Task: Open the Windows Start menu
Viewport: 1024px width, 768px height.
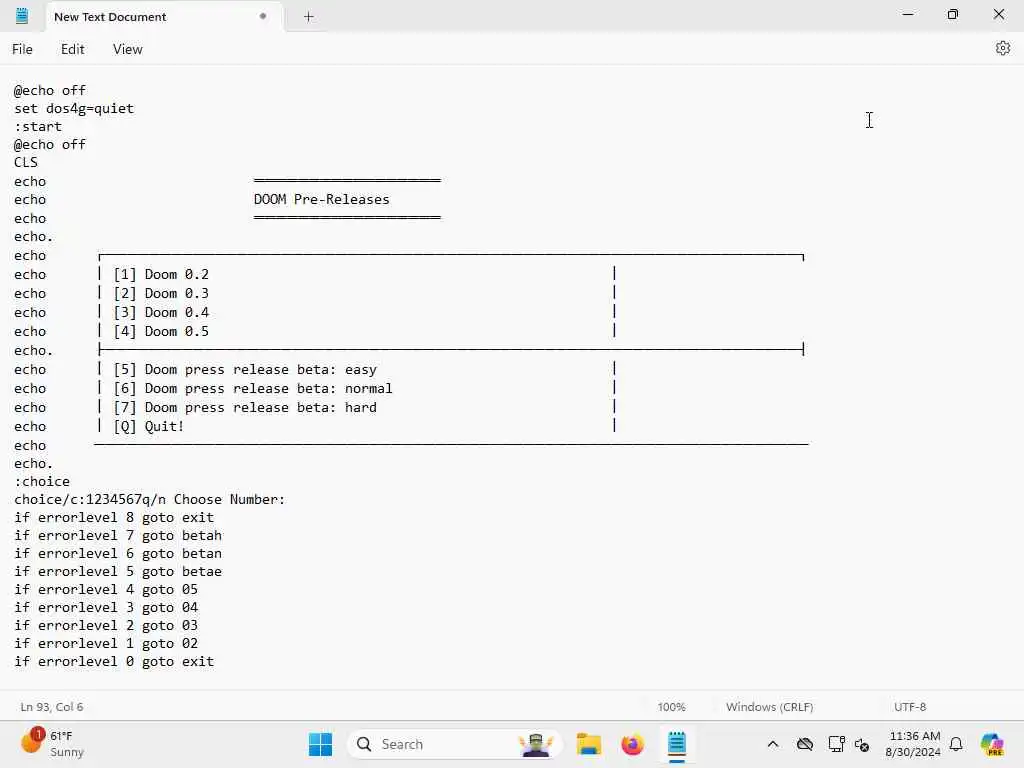Action: pos(320,744)
